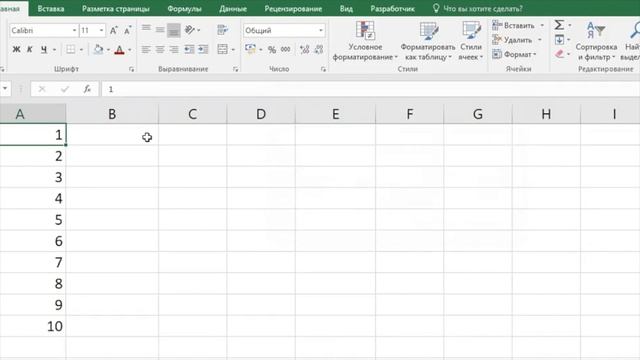Apply red font color with letter A
This screenshot has width=640, height=360.
[119, 50]
